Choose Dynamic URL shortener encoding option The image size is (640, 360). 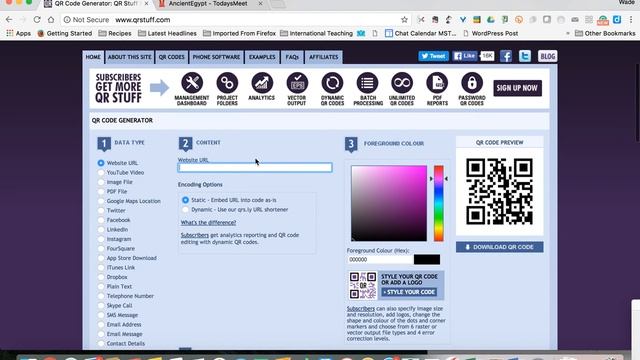(185, 209)
